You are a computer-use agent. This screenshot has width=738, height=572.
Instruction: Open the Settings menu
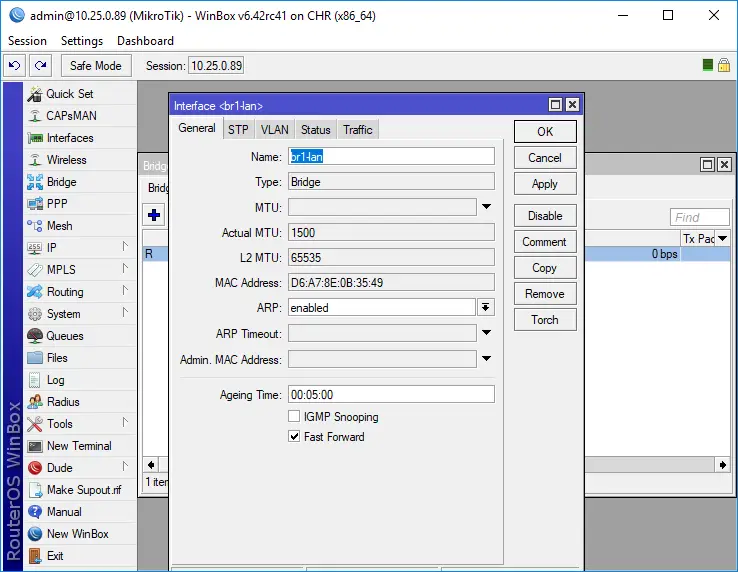click(x=82, y=41)
